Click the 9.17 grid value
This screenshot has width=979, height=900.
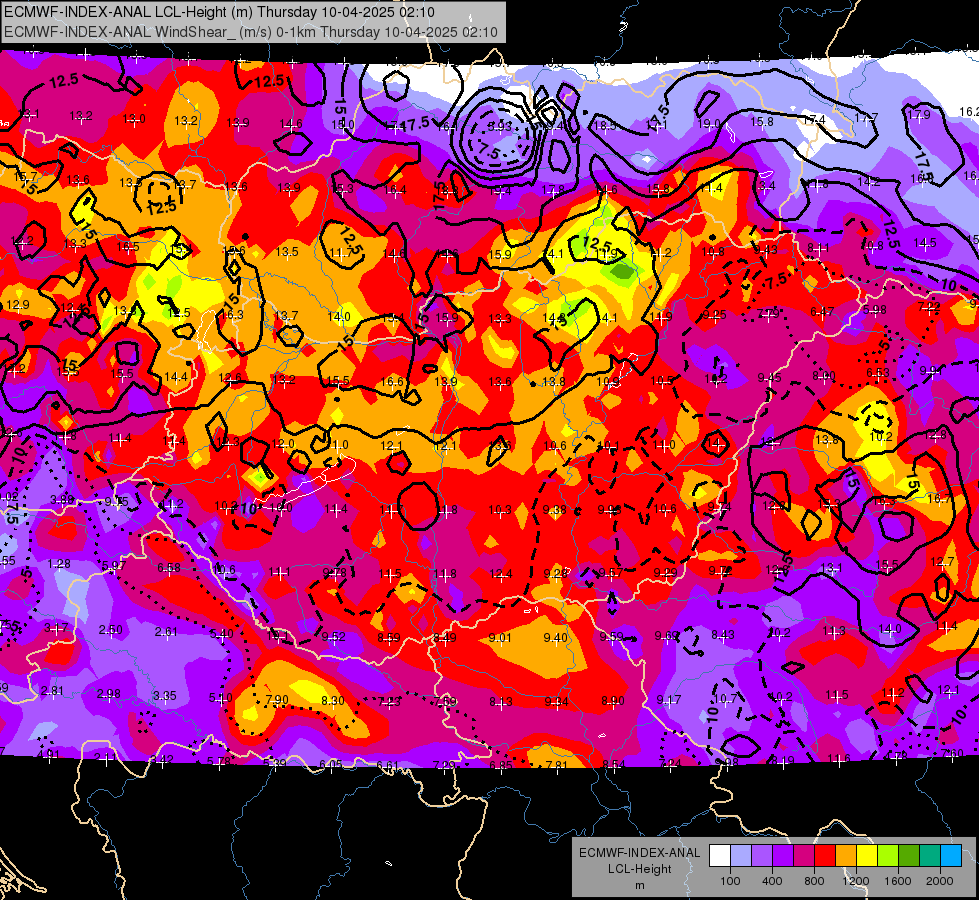(669, 700)
